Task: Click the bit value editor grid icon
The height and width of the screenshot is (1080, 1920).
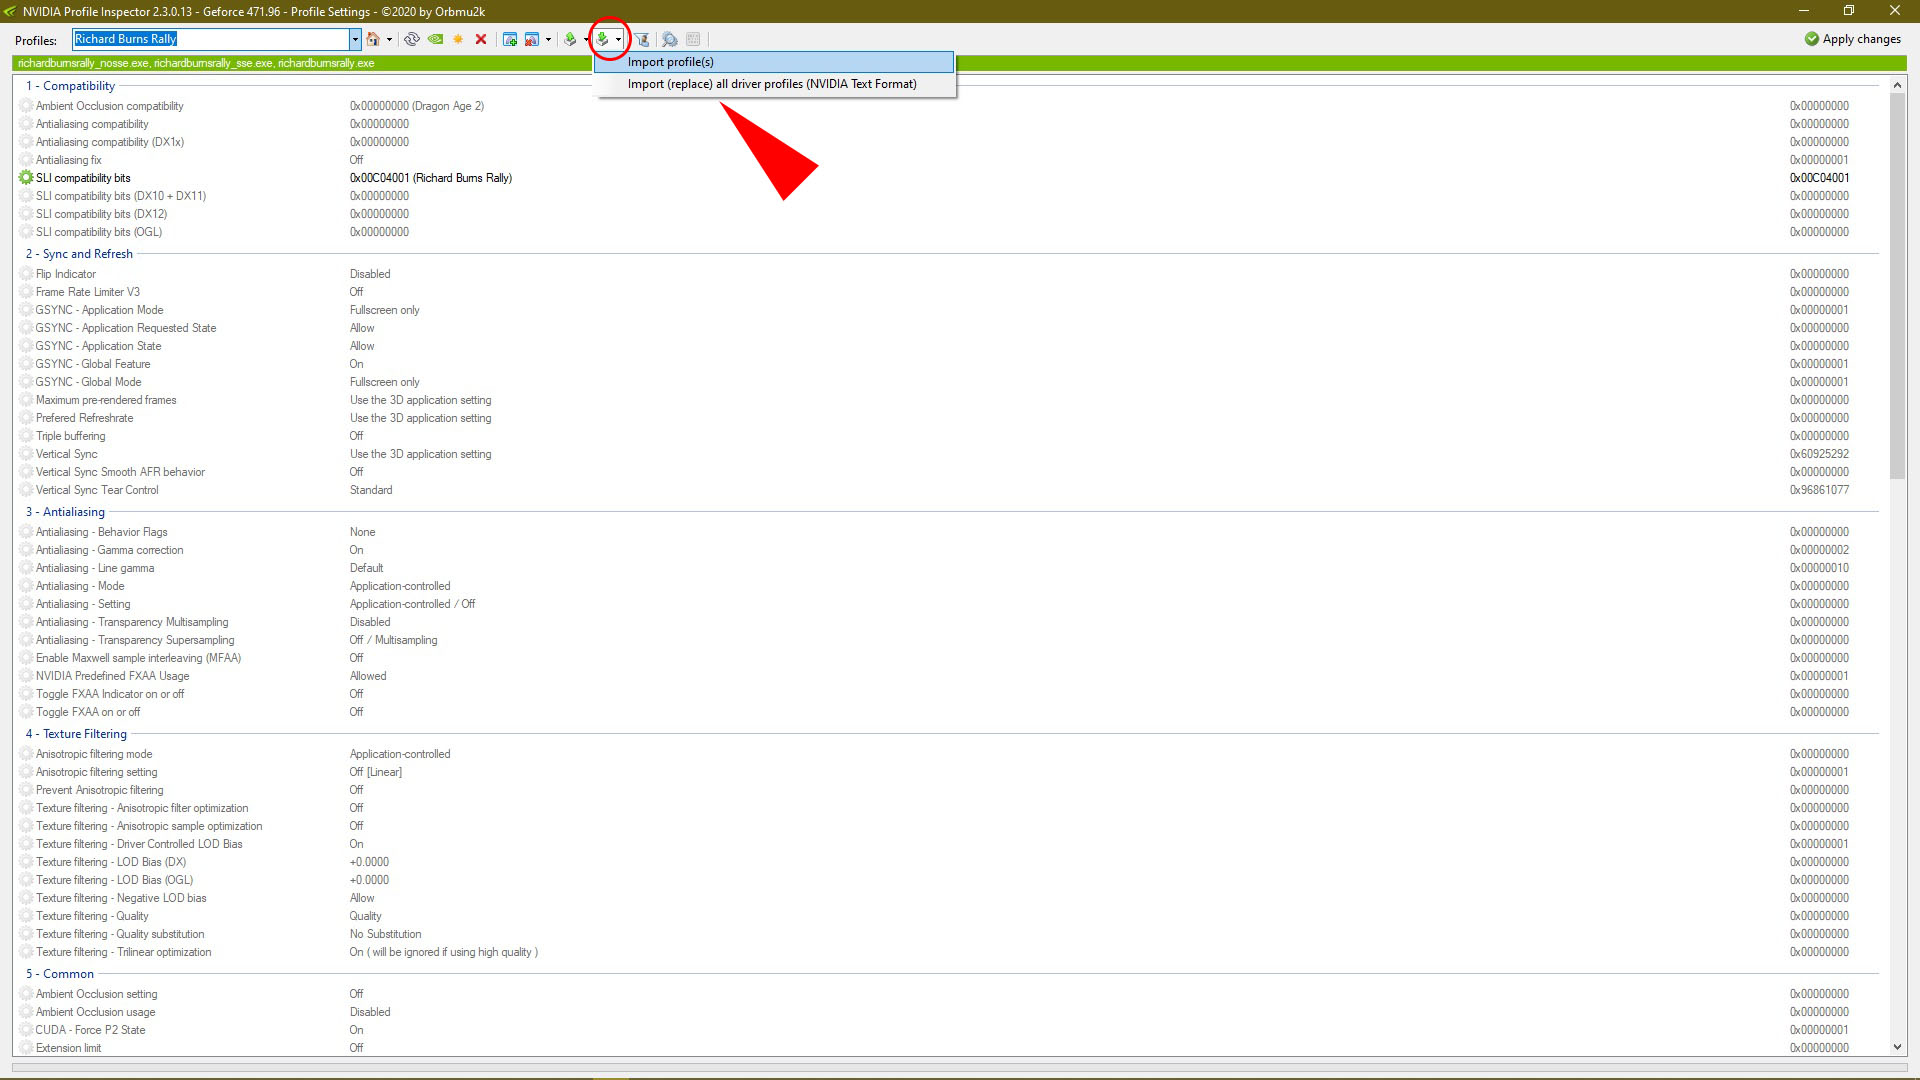Action: click(693, 39)
